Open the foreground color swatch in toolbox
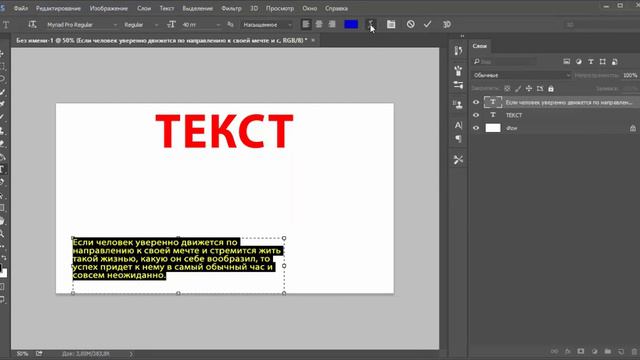Screen dimensions: 640x360 (x=1, y=269)
